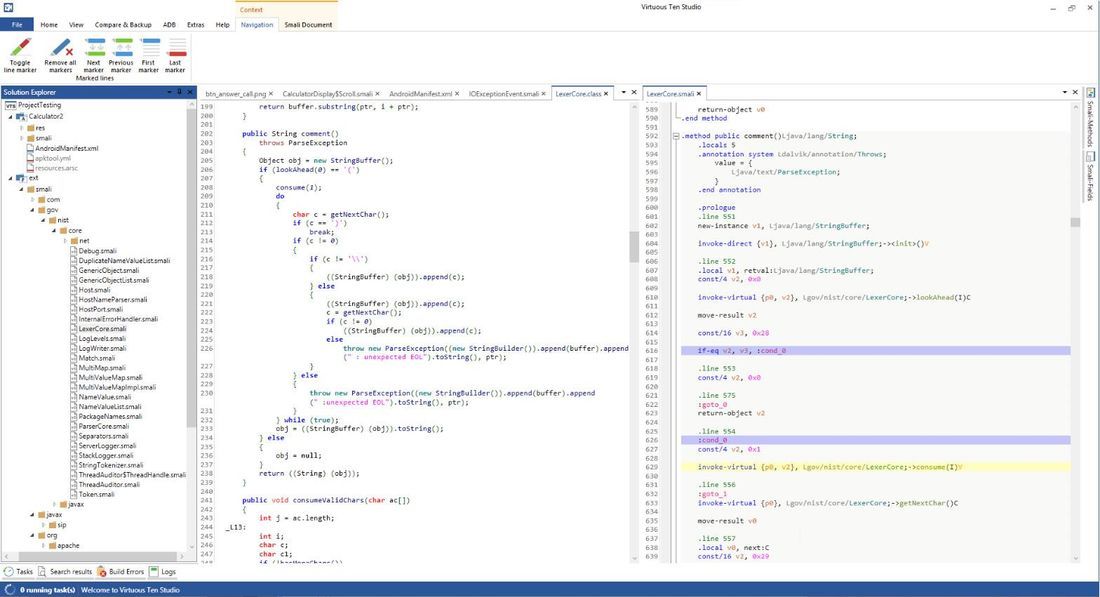Pin the Solution Explorer panel

click(x=180, y=92)
